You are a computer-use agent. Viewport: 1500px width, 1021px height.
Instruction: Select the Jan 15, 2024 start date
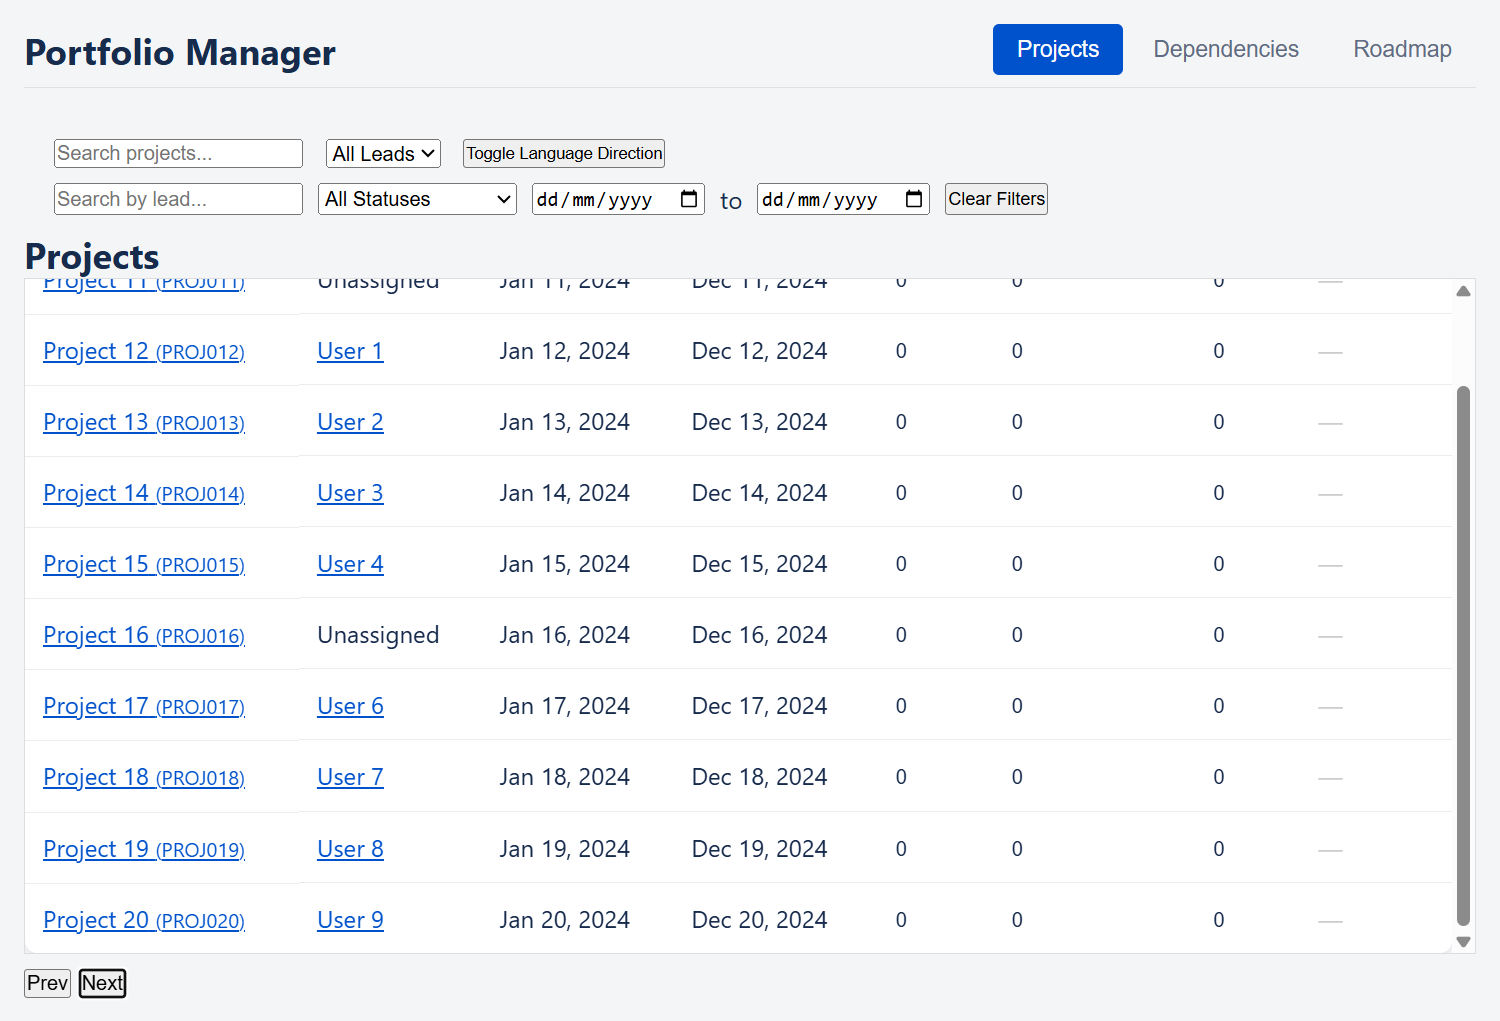pos(565,564)
